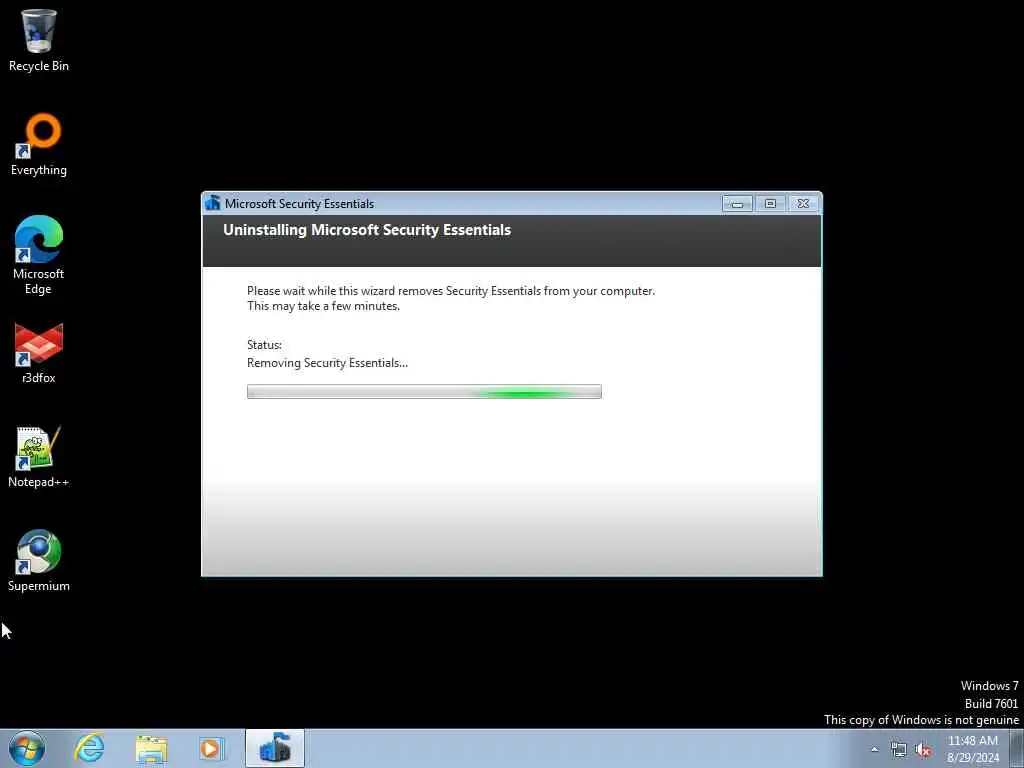Open the Recycle Bin desktop icon
Image resolution: width=1024 pixels, height=768 pixels.
[39, 40]
